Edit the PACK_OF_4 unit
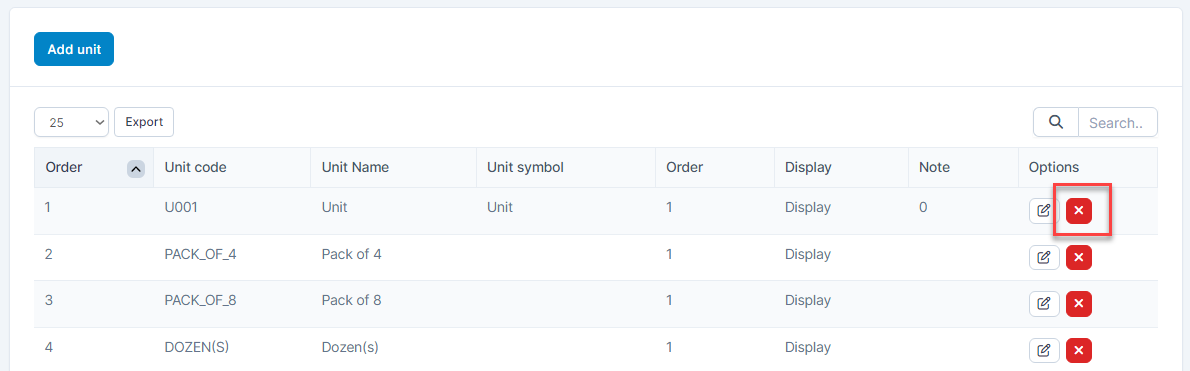The height and width of the screenshot is (371, 1190). (x=1044, y=258)
